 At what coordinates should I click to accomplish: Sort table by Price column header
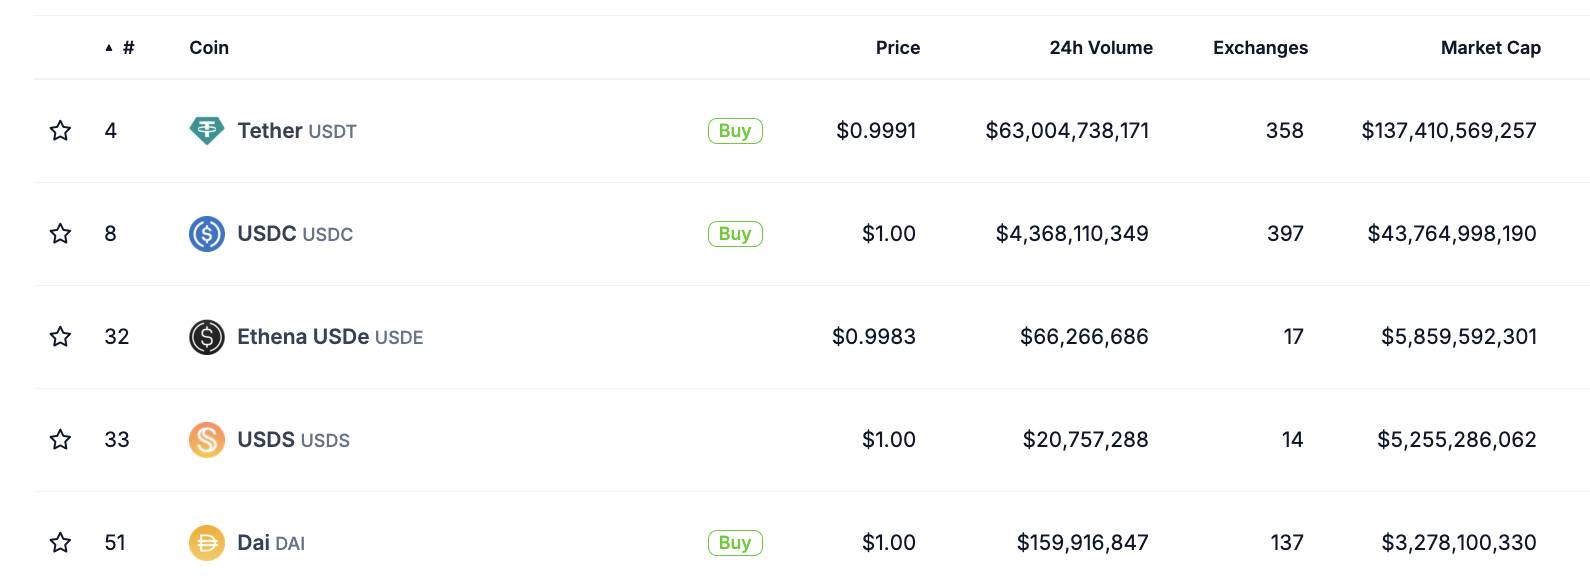(898, 48)
